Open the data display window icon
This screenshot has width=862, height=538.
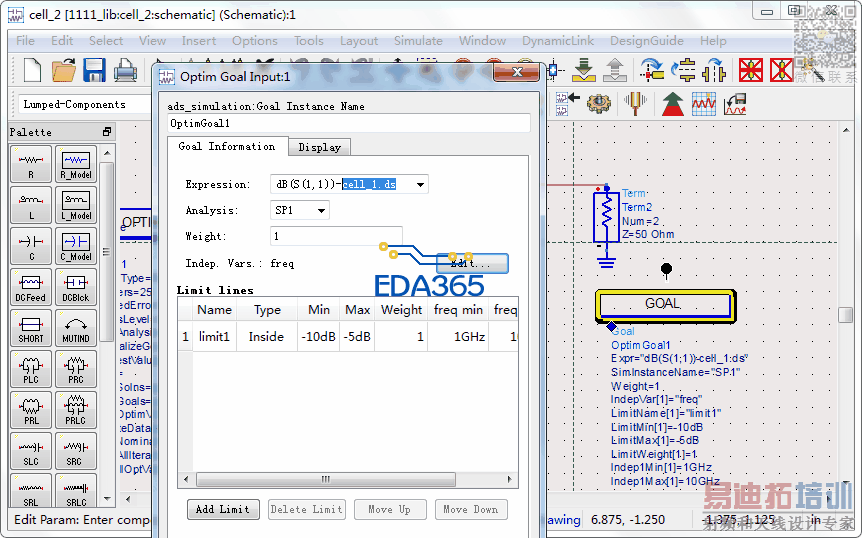(x=704, y=103)
